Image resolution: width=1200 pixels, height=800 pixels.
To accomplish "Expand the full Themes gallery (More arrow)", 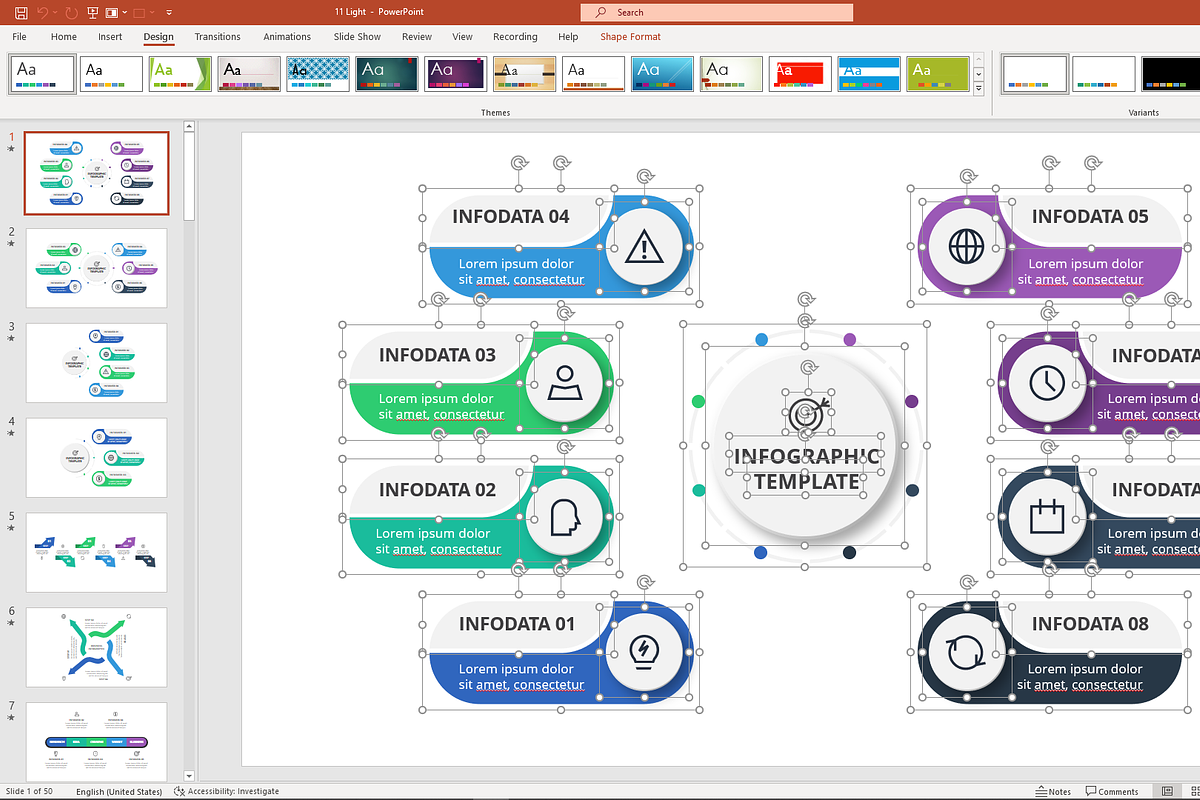I will pyautogui.click(x=980, y=87).
